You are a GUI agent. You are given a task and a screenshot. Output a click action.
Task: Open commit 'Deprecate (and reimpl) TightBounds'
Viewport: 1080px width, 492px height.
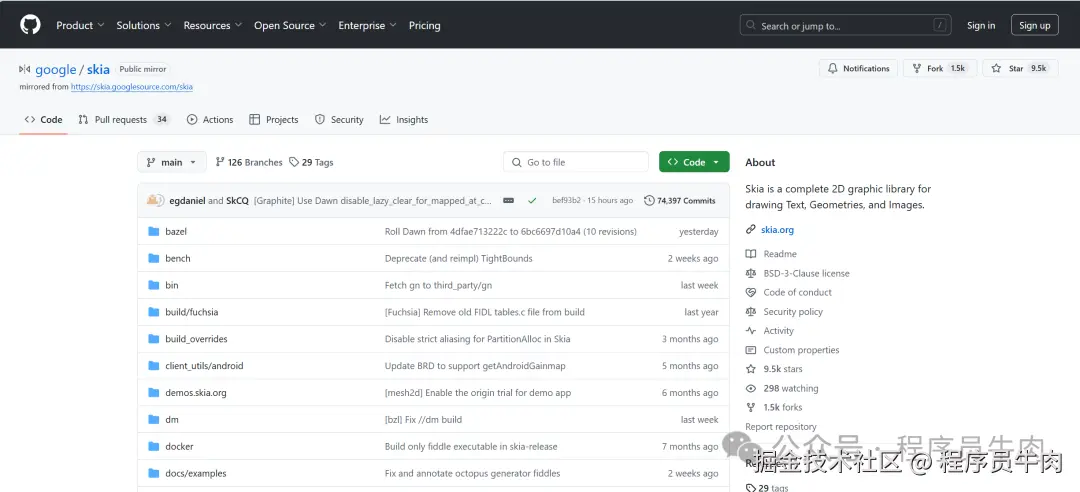coord(458,258)
